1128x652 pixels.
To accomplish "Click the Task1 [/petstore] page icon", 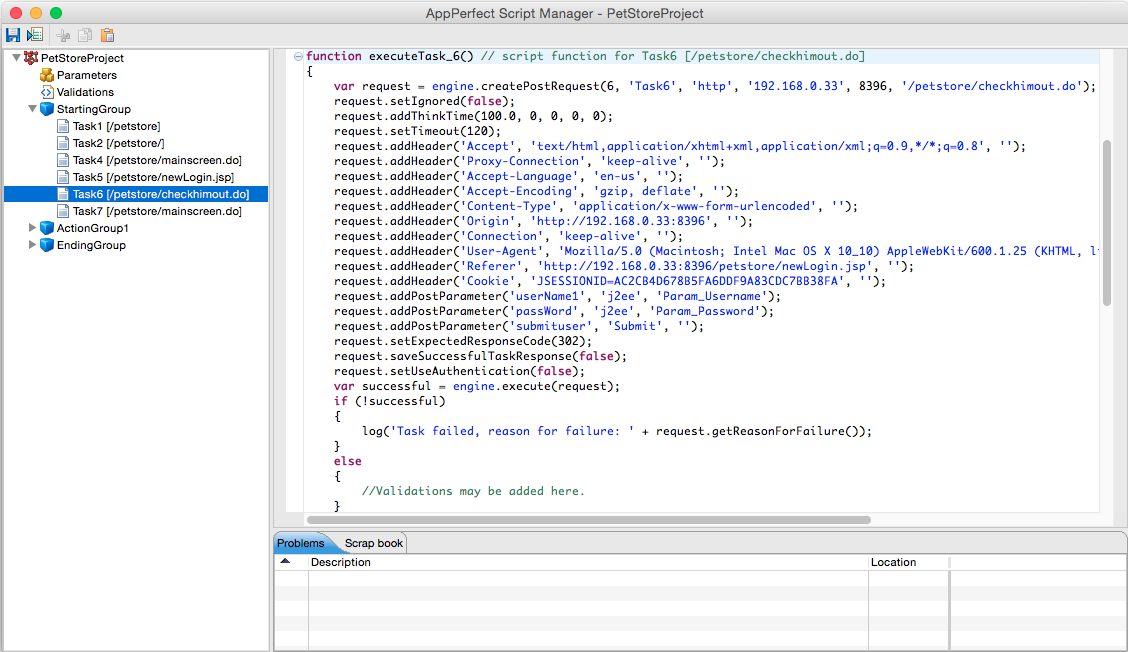I will 63,126.
